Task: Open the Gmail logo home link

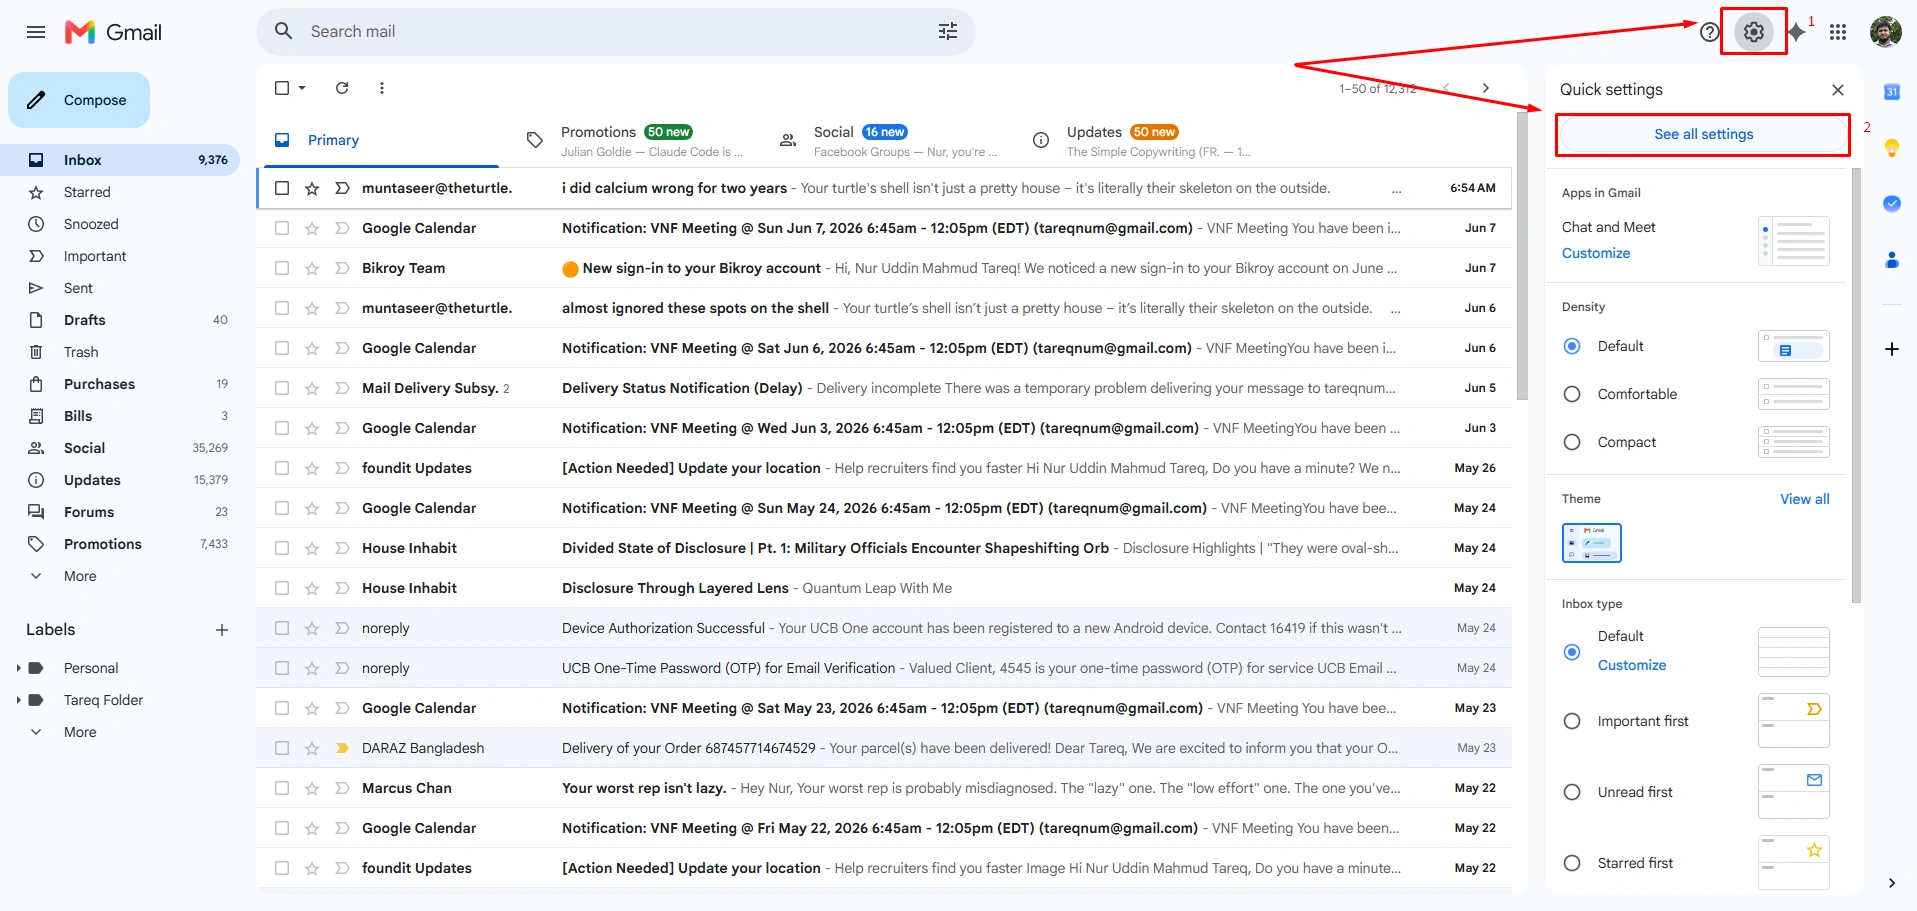Action: coord(113,32)
